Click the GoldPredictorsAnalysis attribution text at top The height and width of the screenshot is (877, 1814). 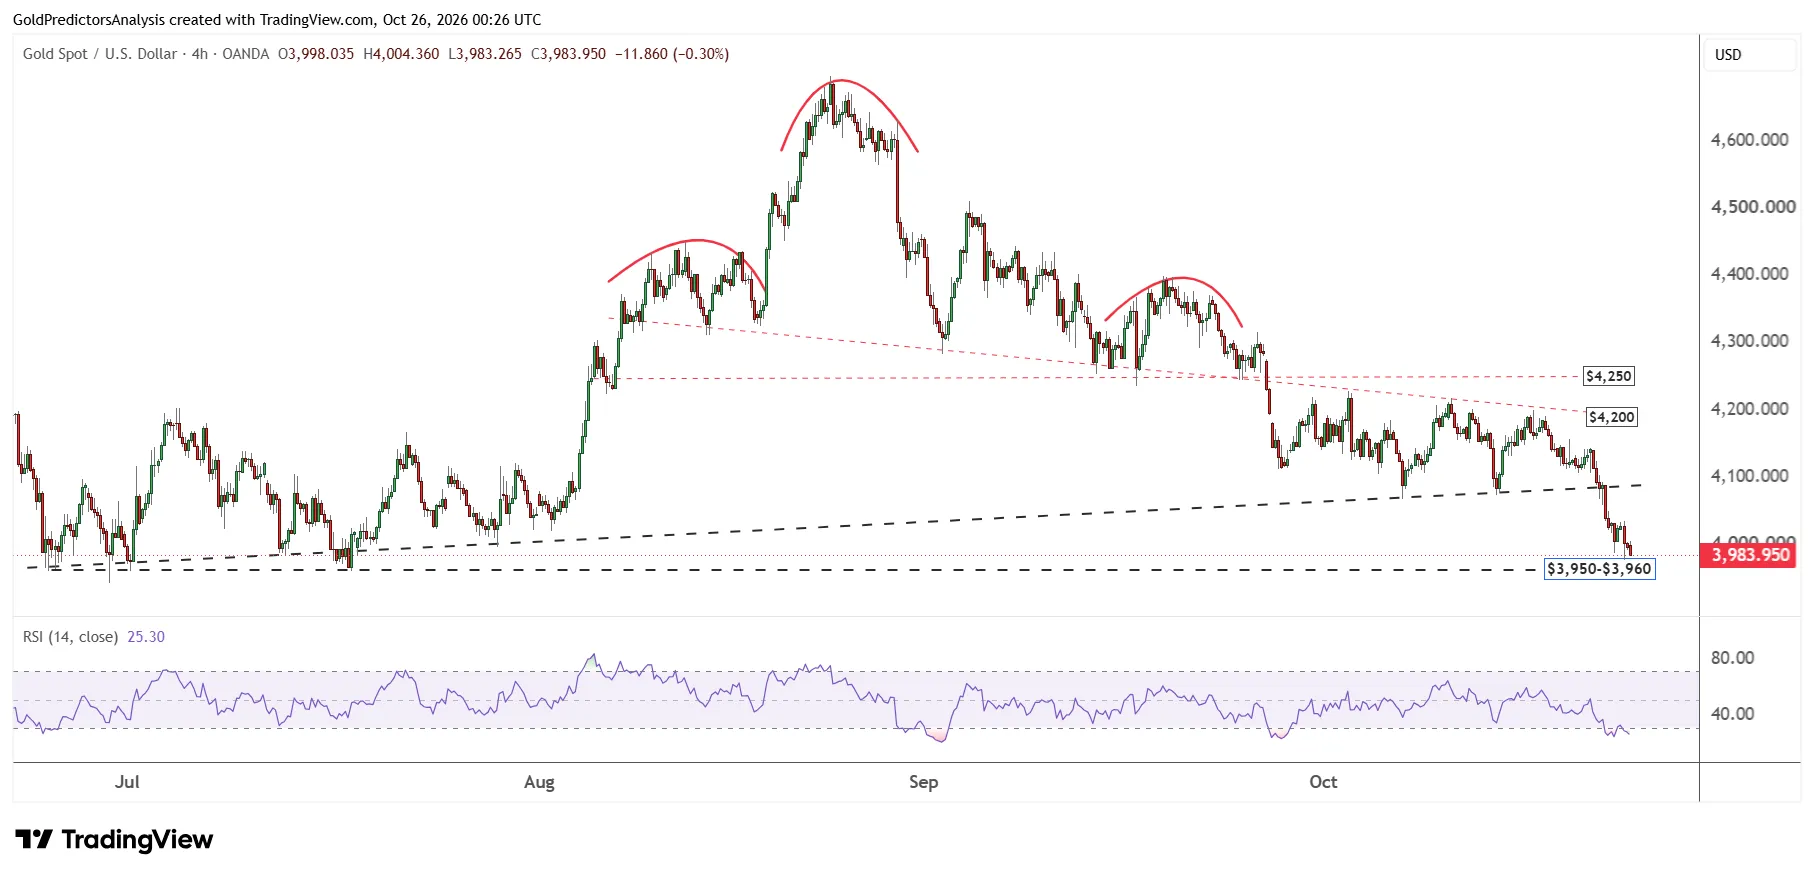(x=277, y=19)
